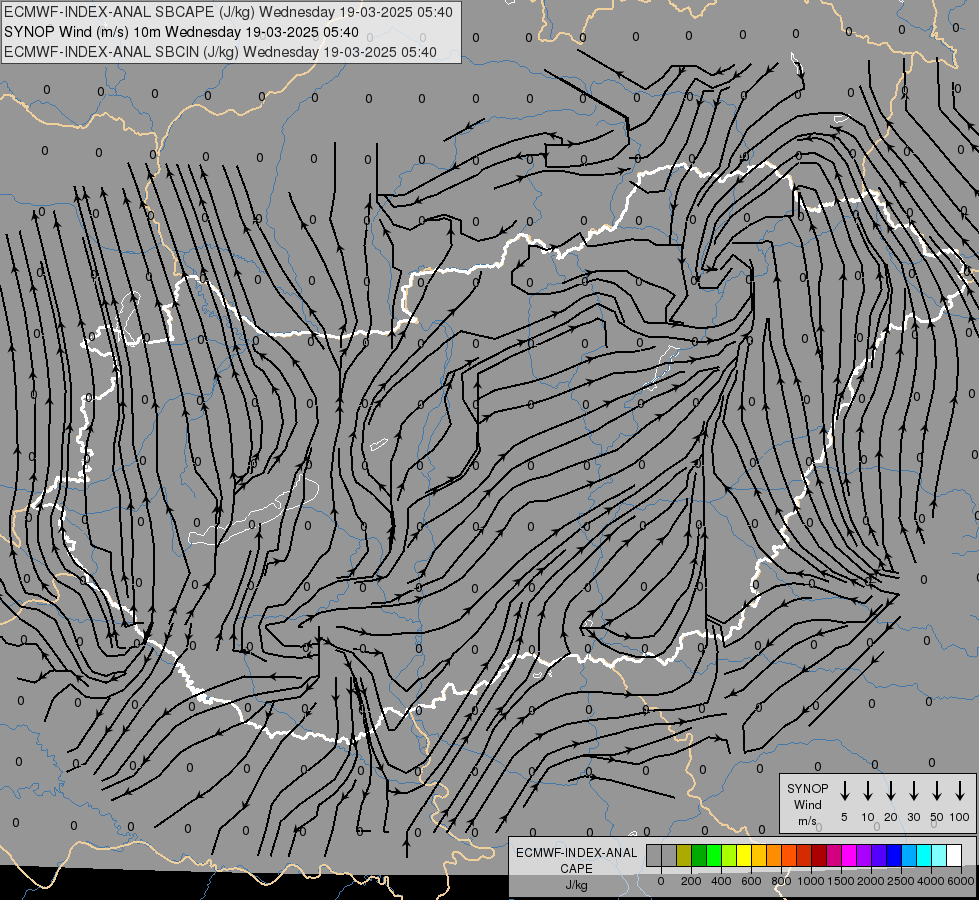Viewport: 979px width, 900px height.
Task: Click the 20 speed value in wind legend
Action: [891, 817]
